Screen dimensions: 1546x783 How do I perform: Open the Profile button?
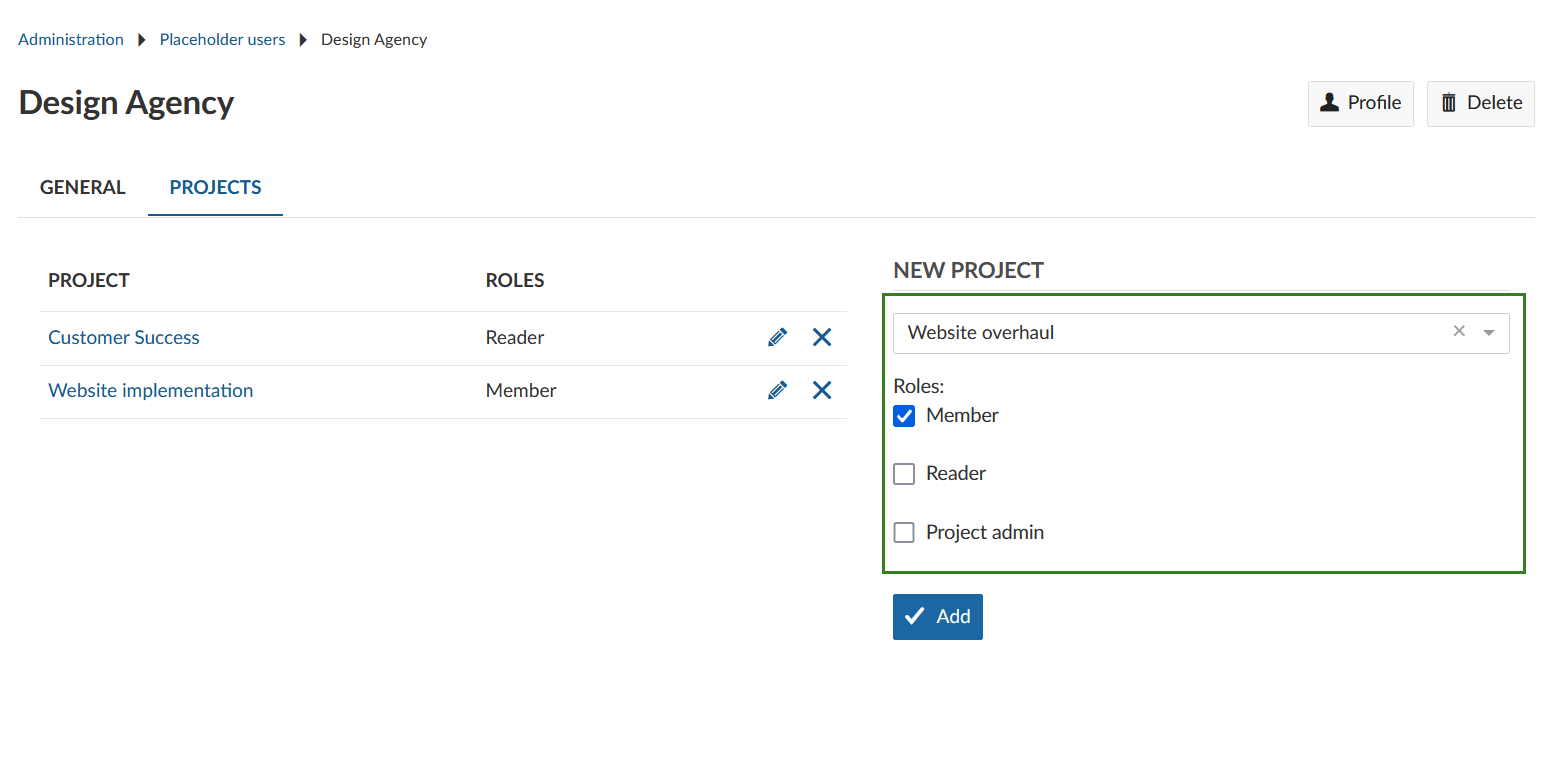point(1360,103)
